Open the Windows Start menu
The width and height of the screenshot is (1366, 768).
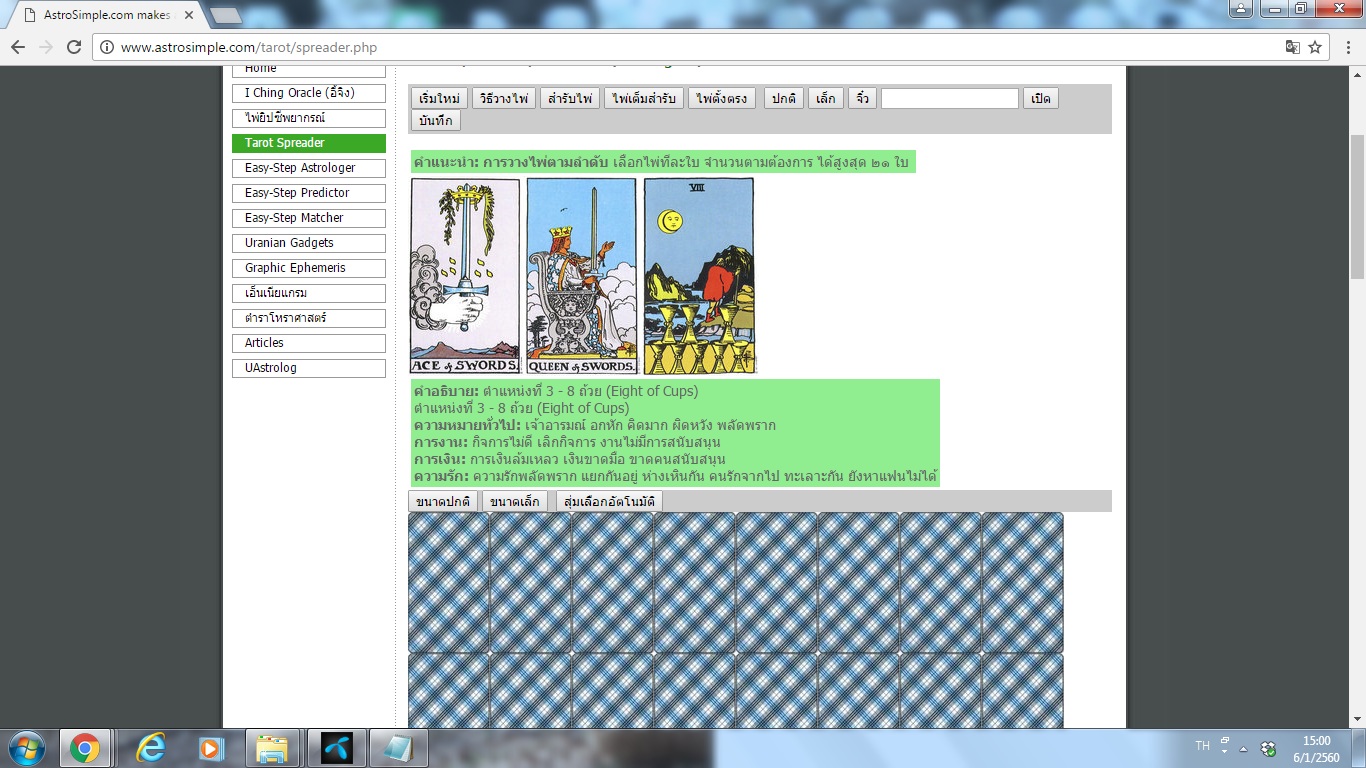click(25, 748)
